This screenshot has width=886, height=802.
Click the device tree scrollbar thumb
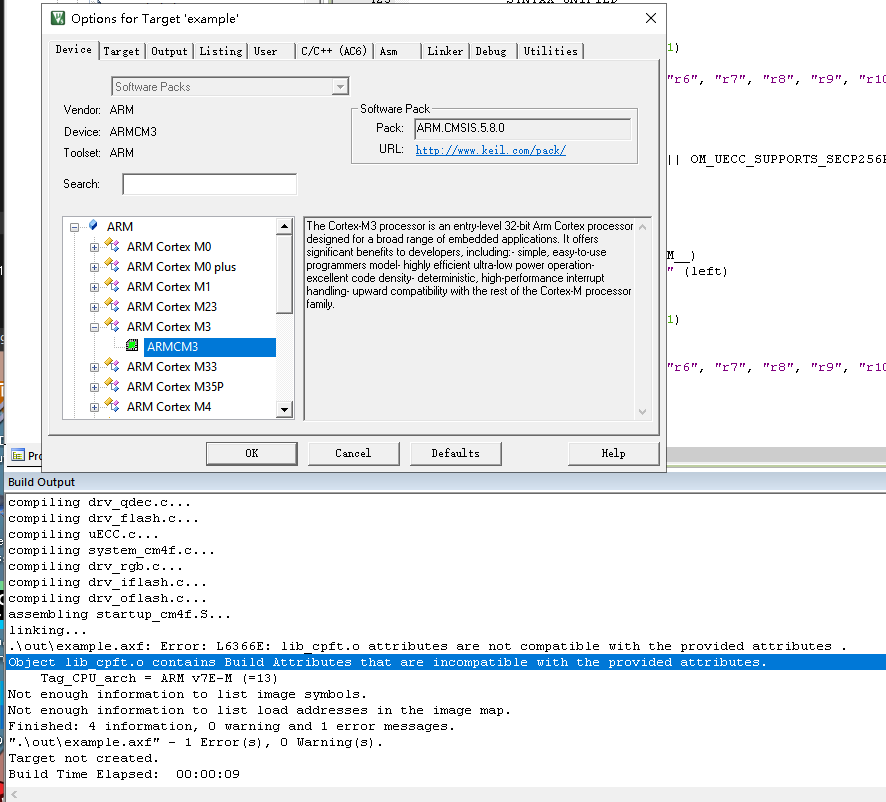tap(285, 274)
